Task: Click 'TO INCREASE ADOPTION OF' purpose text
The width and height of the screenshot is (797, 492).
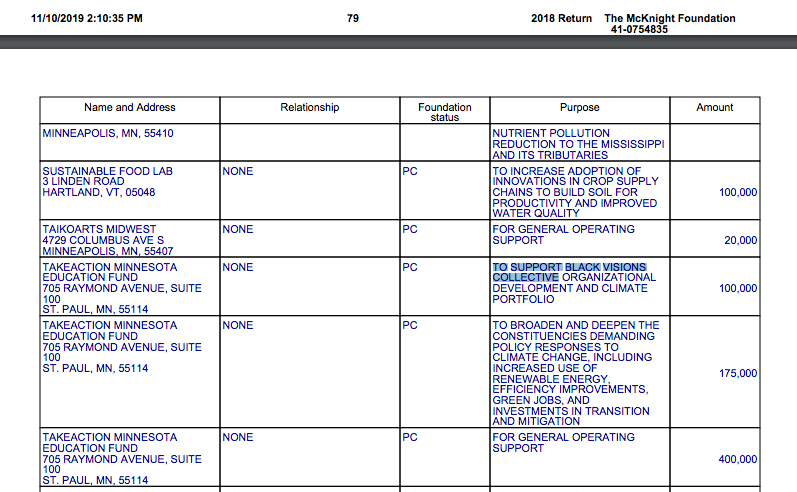Action: [x=566, y=171]
